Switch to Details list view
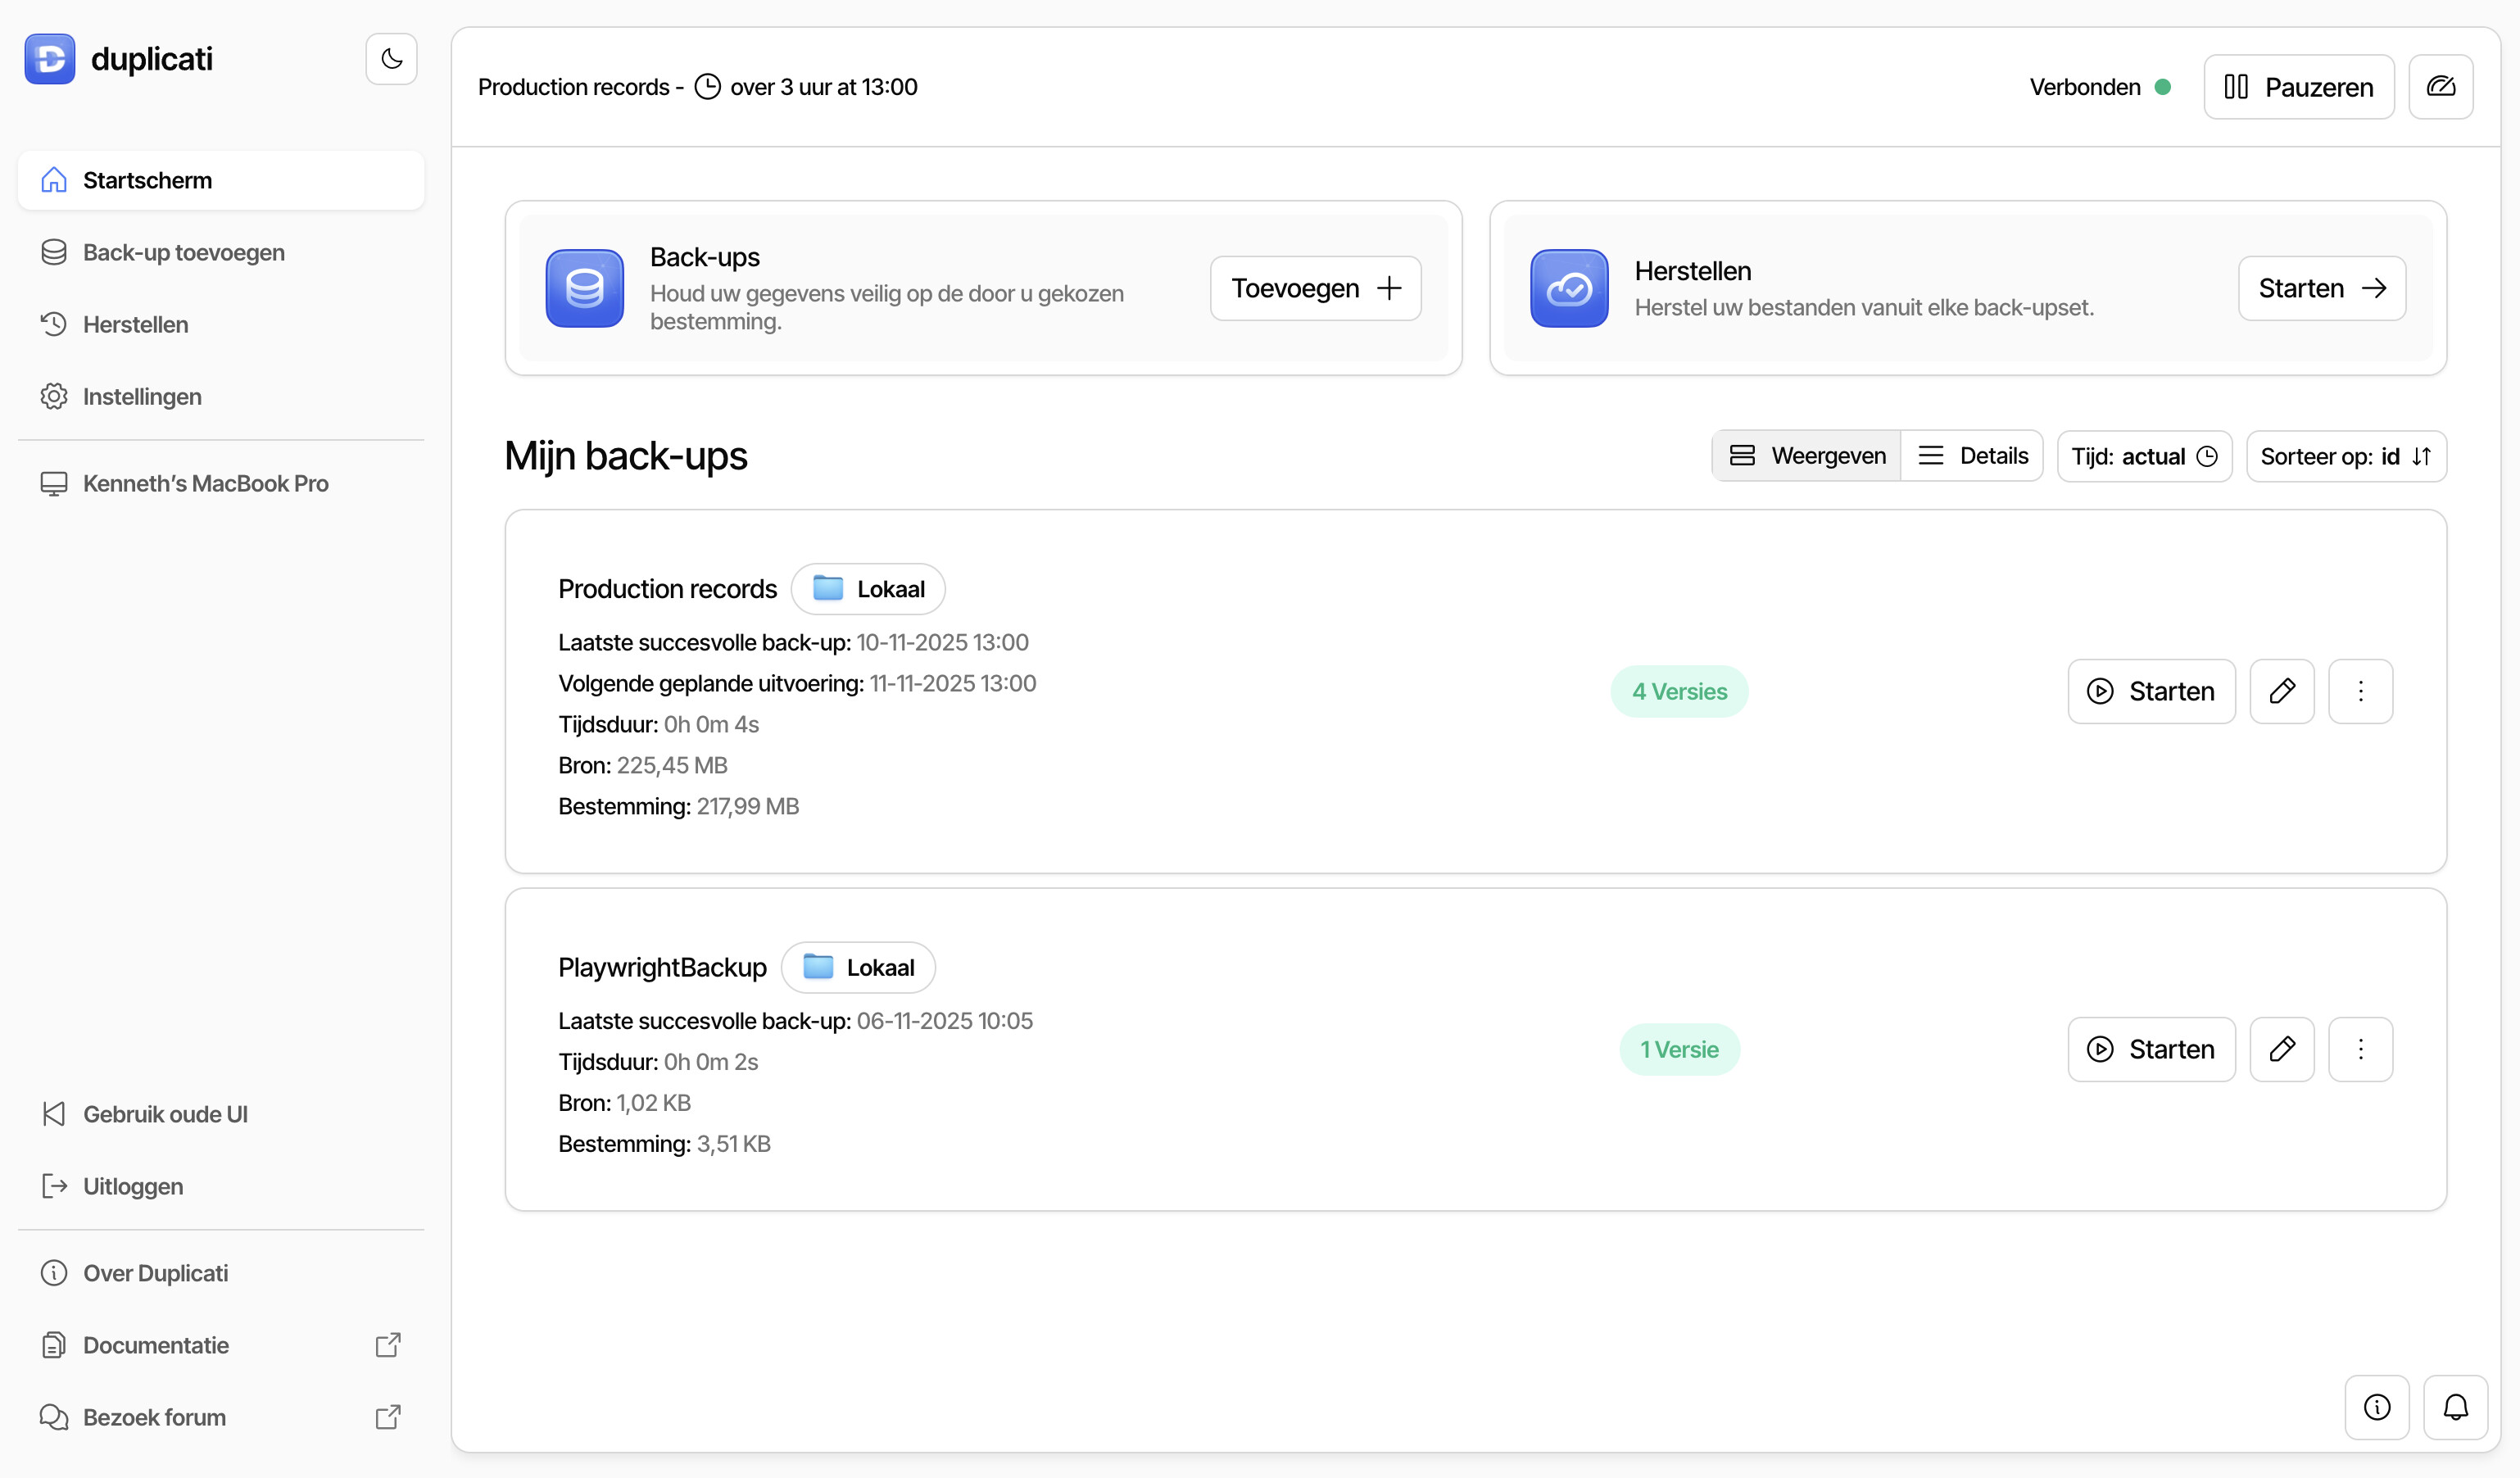Screen dimensions: 2520x1478 coord(1972,456)
